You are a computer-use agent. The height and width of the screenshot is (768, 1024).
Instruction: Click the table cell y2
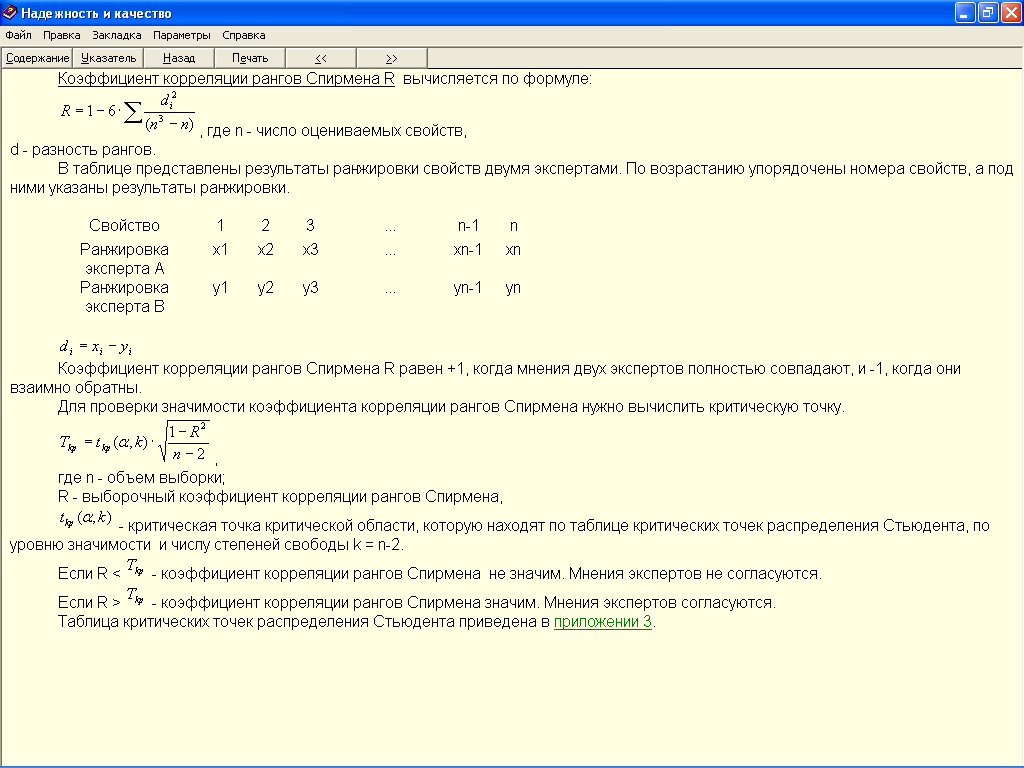[265, 288]
